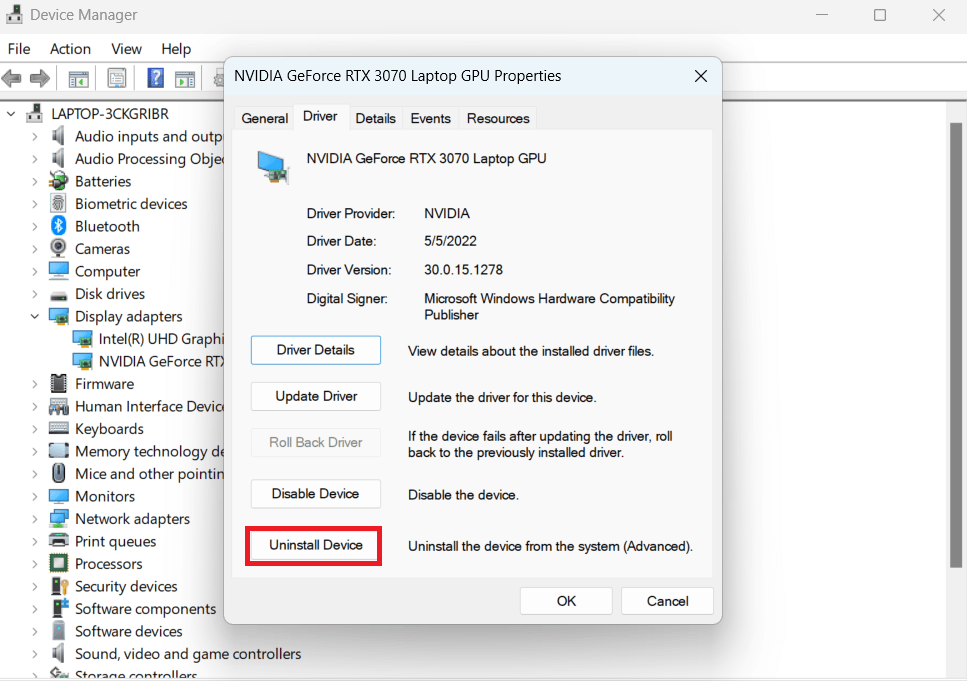Click the Update Driver button
967x681 pixels.
(316, 396)
